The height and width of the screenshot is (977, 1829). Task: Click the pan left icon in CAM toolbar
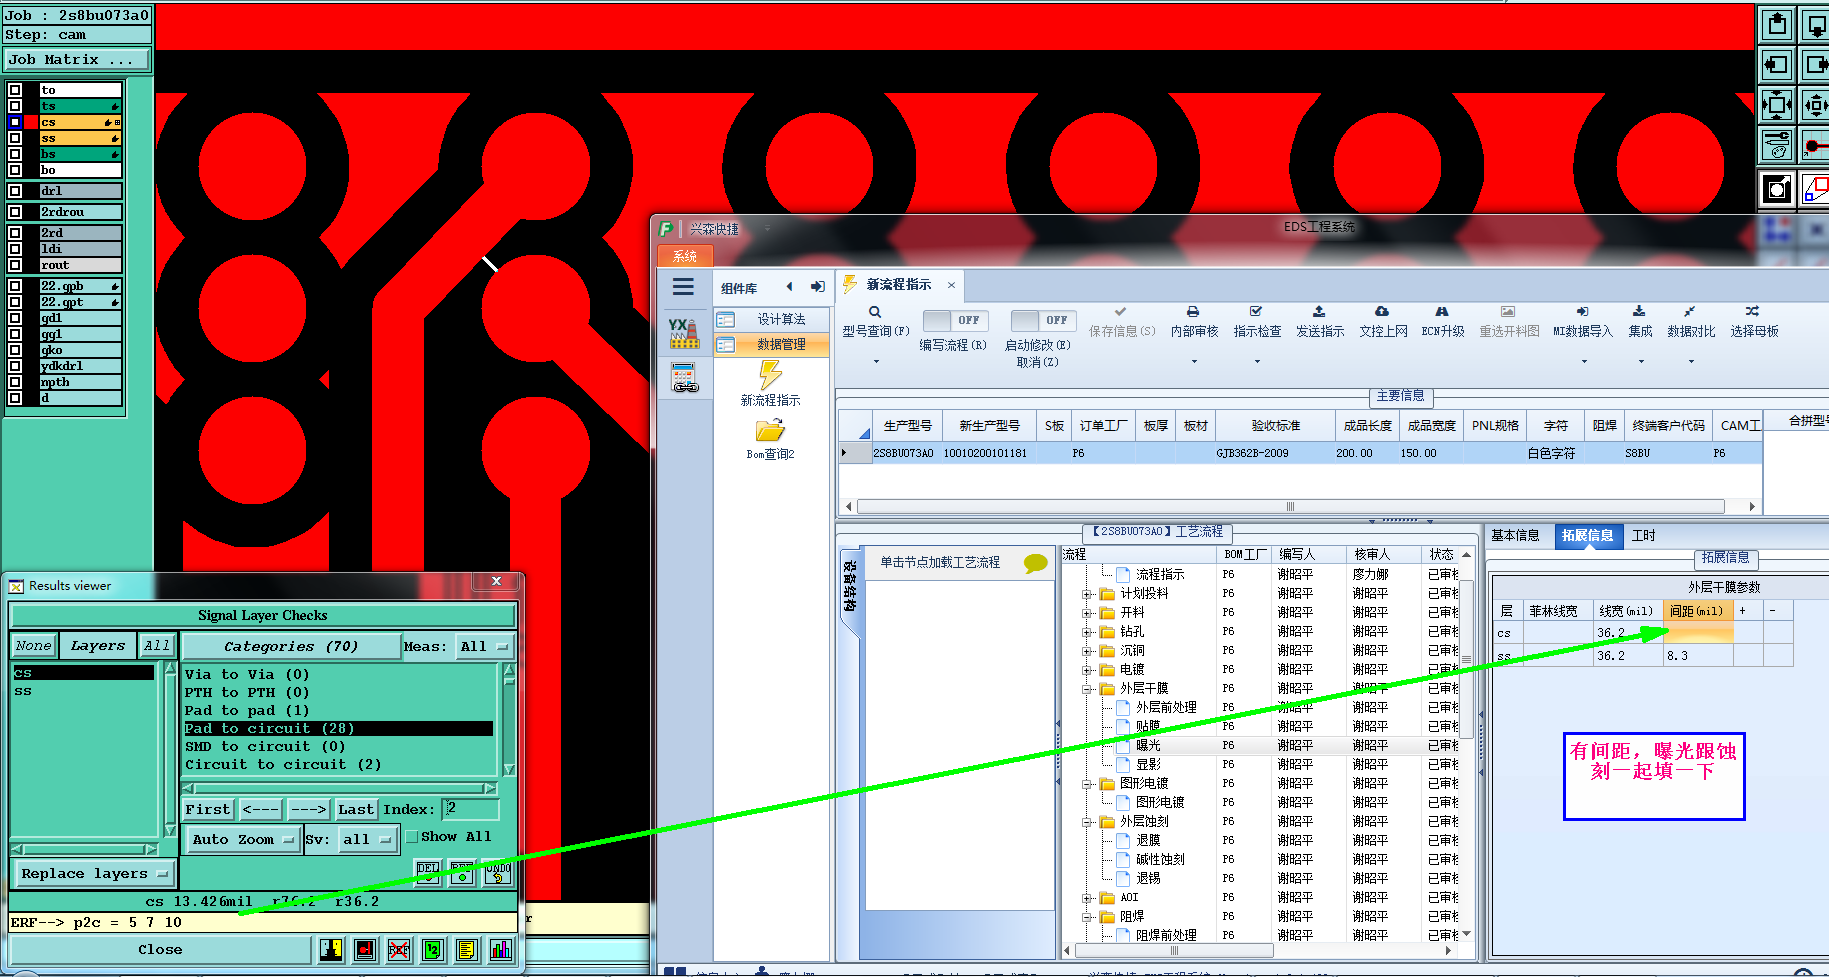(1777, 65)
